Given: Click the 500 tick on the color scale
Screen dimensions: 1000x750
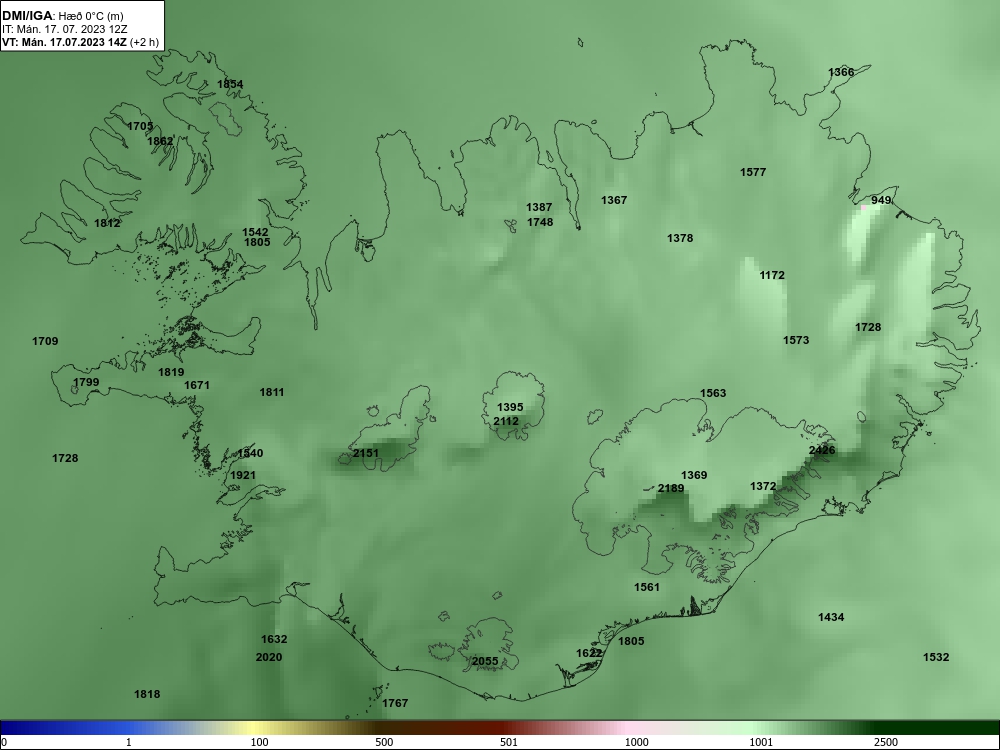Looking at the screenshot, I should tap(384, 742).
